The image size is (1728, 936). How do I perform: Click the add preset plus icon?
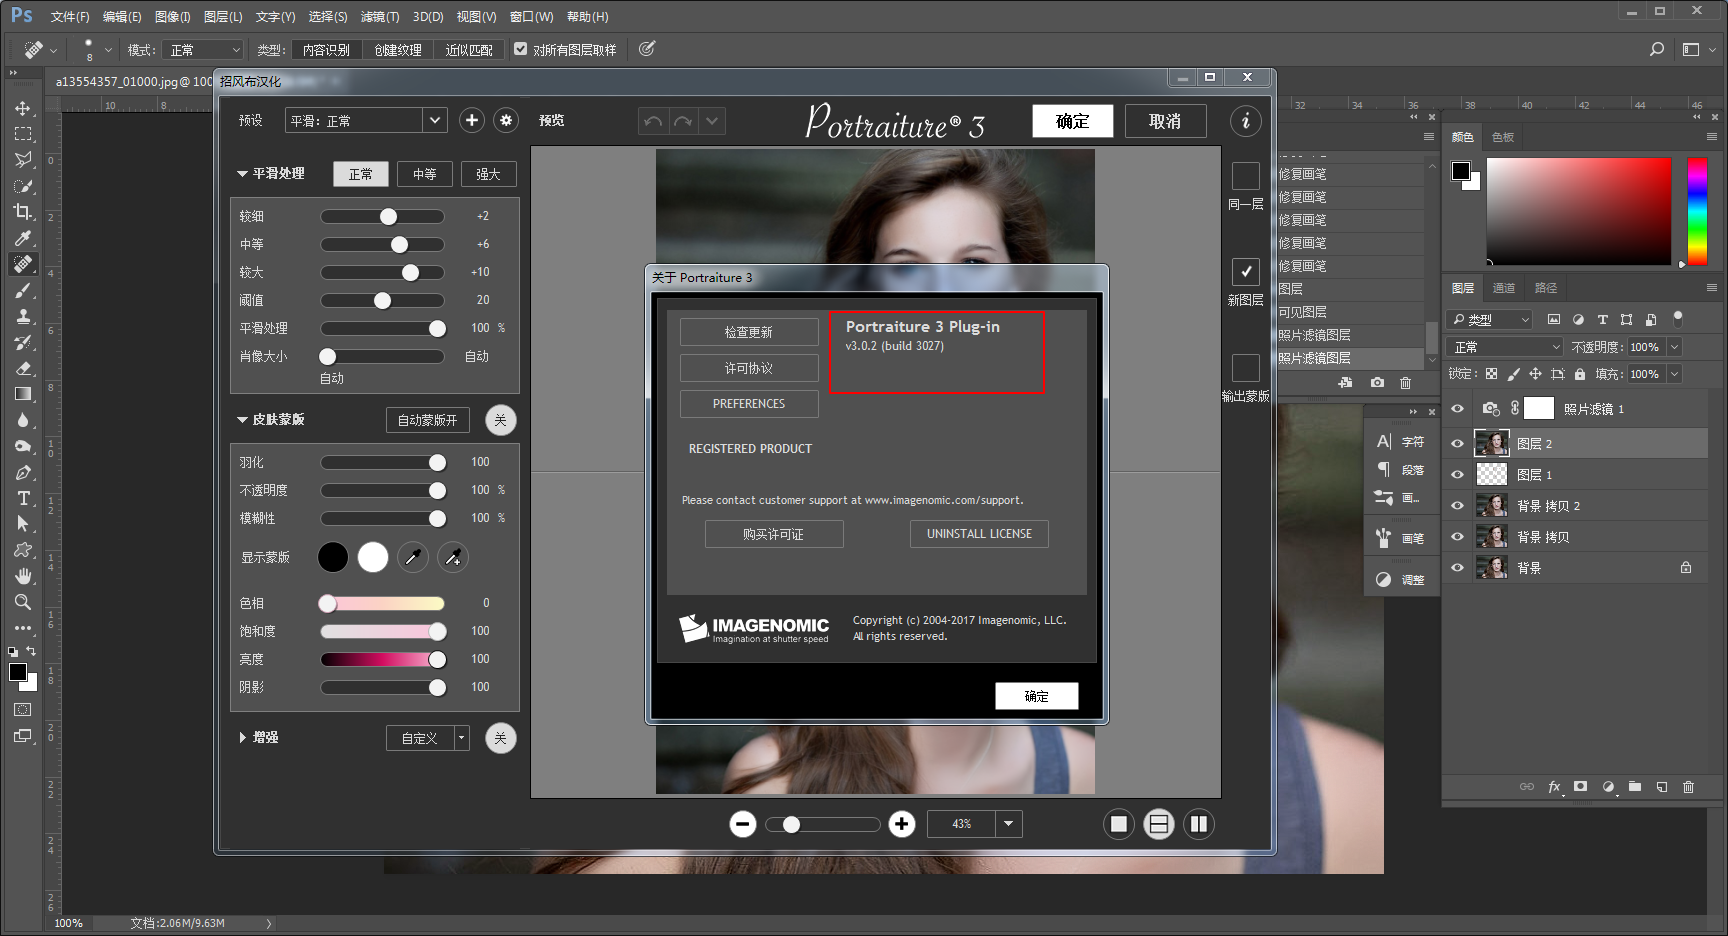[x=472, y=121]
